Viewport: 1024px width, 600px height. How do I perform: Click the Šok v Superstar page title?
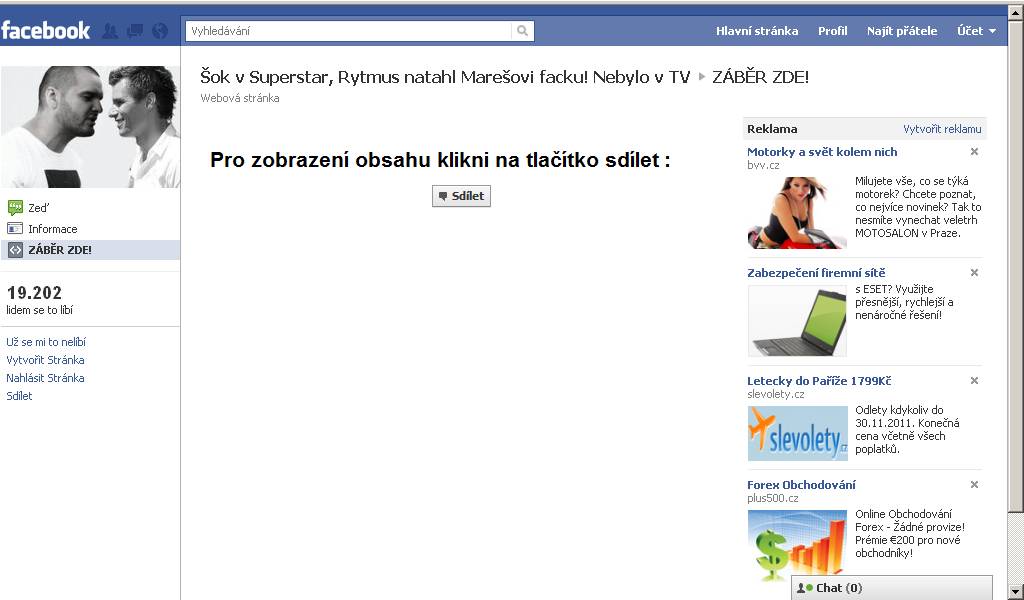point(445,77)
